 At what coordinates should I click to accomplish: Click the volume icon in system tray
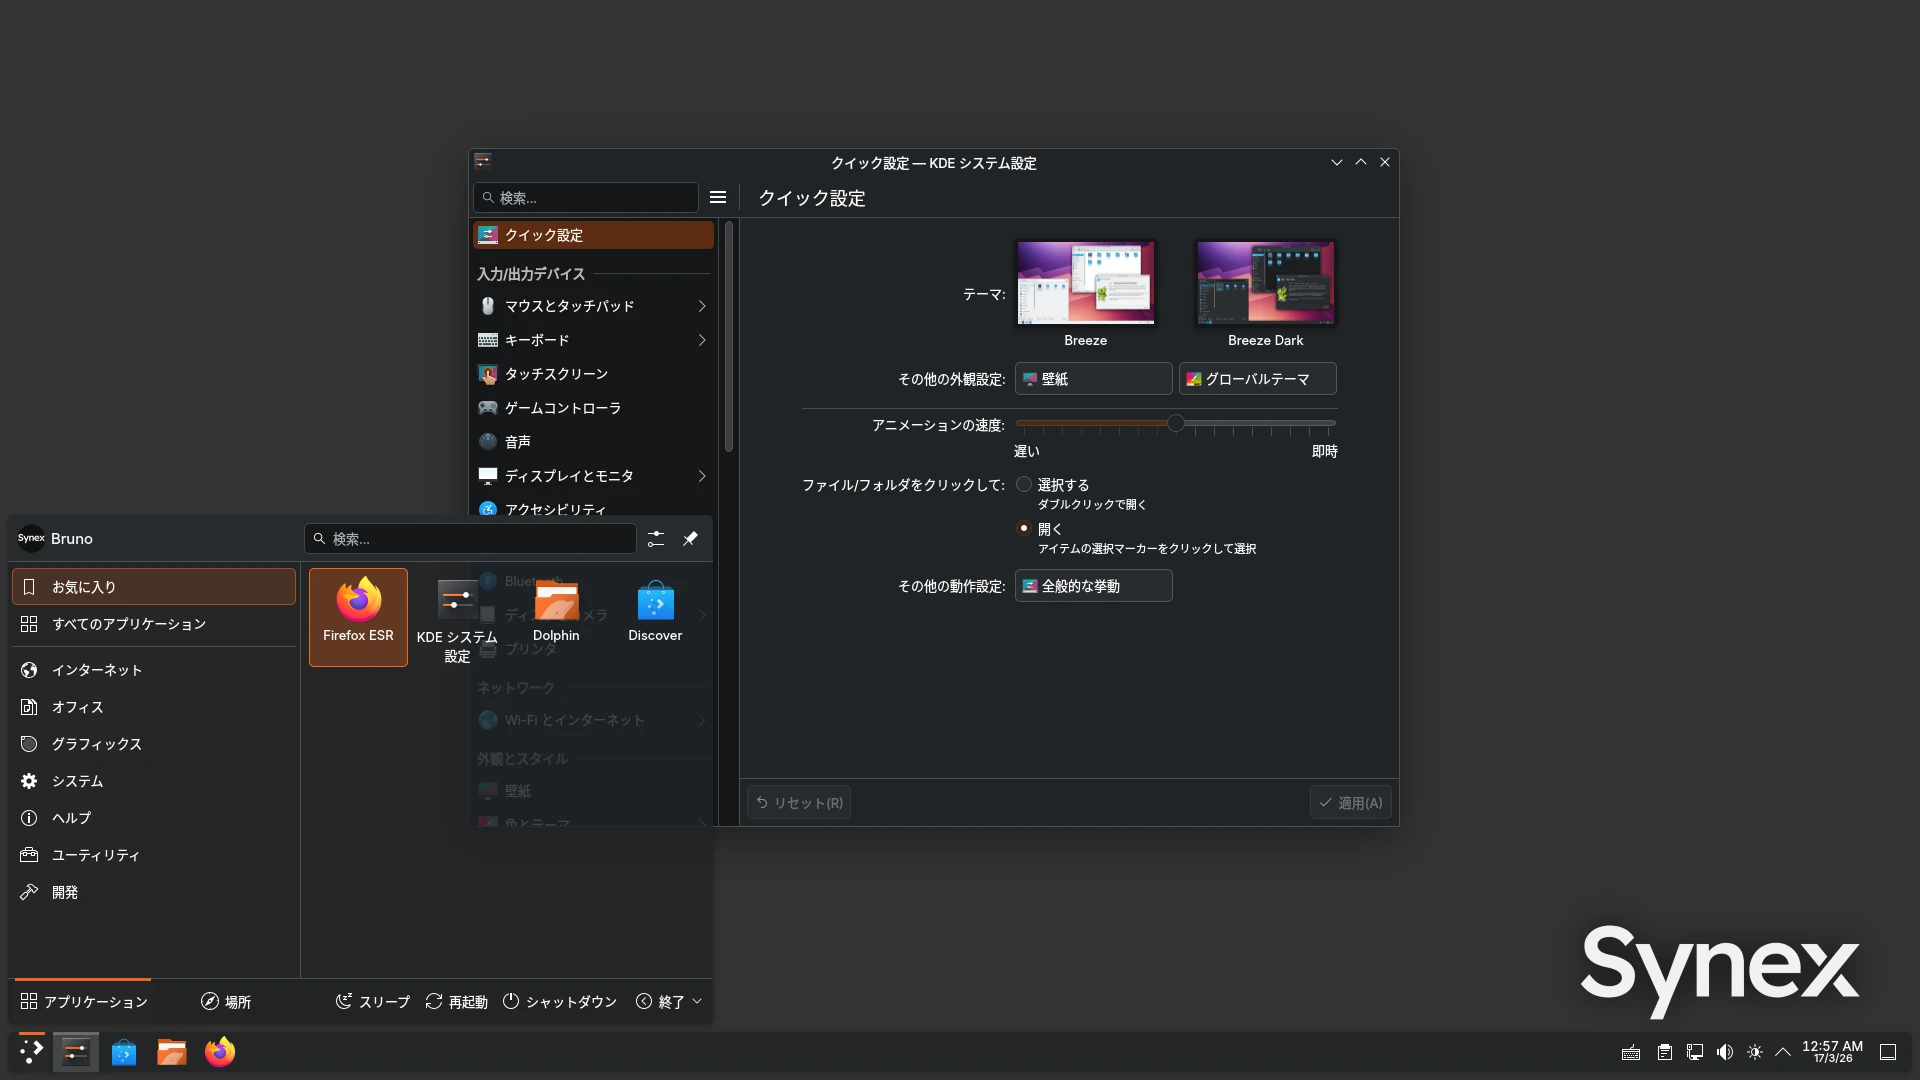(1724, 1052)
